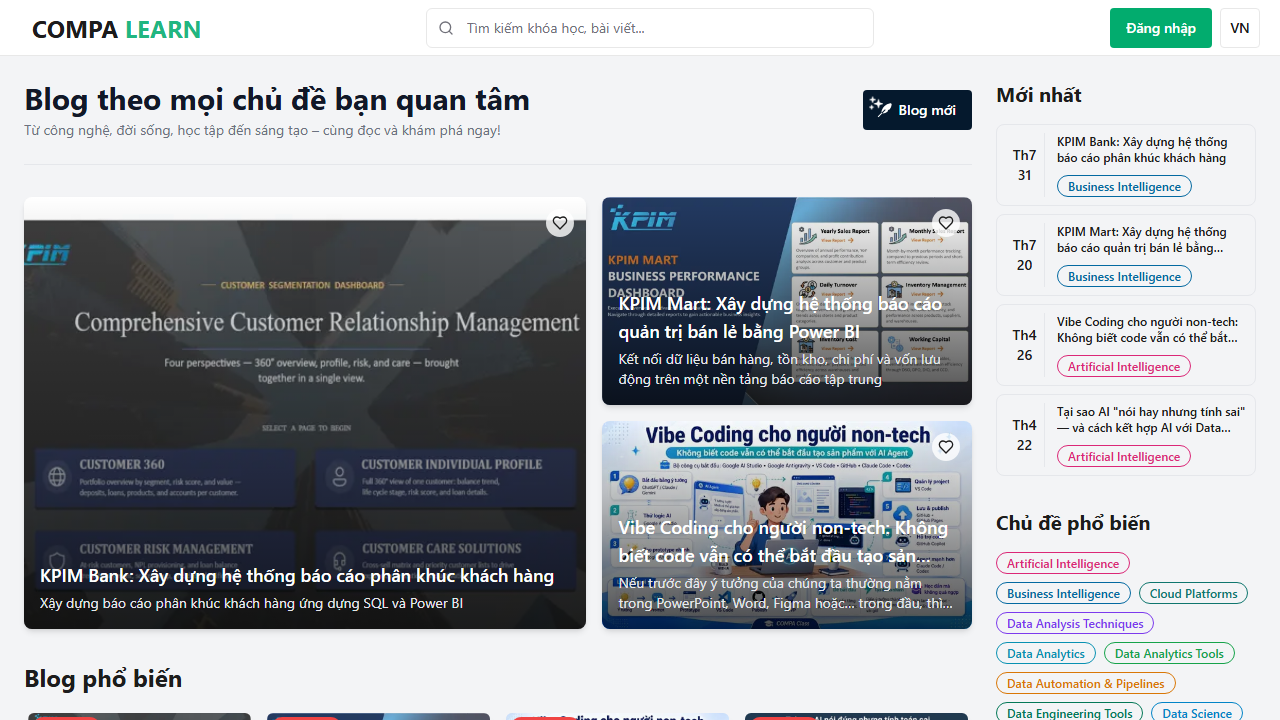This screenshot has width=1280, height=720.
Task: Create a new post with Blog mới
Action: (x=917, y=110)
